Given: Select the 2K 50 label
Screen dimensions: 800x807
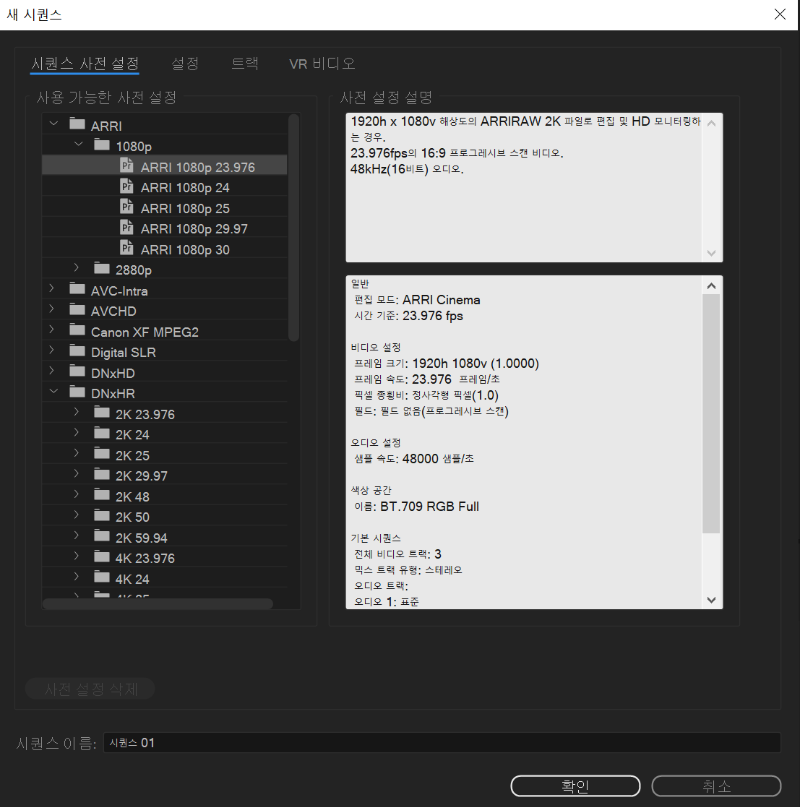Looking at the screenshot, I should 132,517.
